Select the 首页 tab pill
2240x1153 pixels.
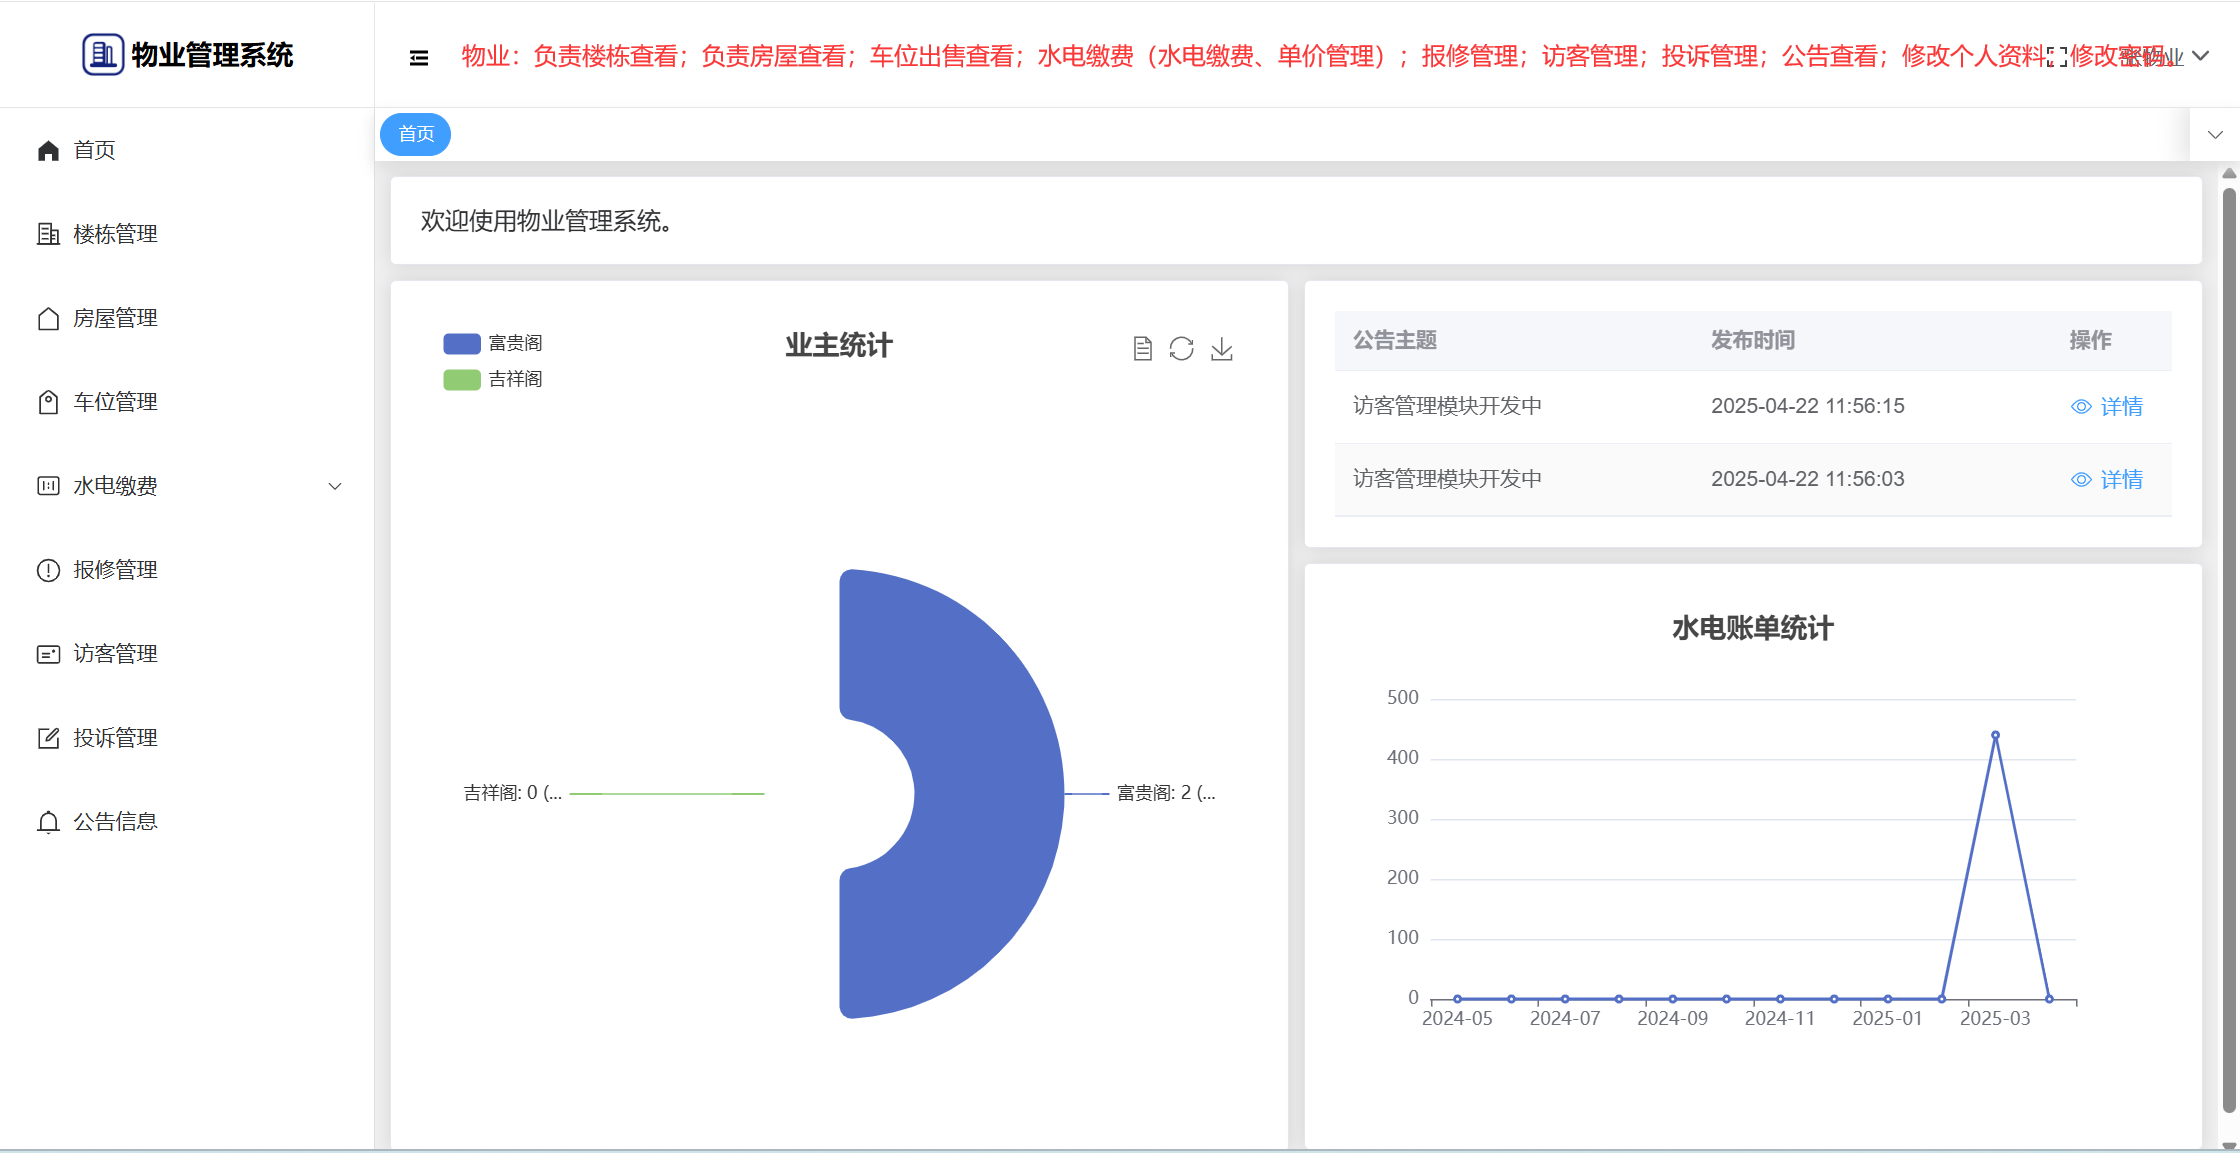416,134
